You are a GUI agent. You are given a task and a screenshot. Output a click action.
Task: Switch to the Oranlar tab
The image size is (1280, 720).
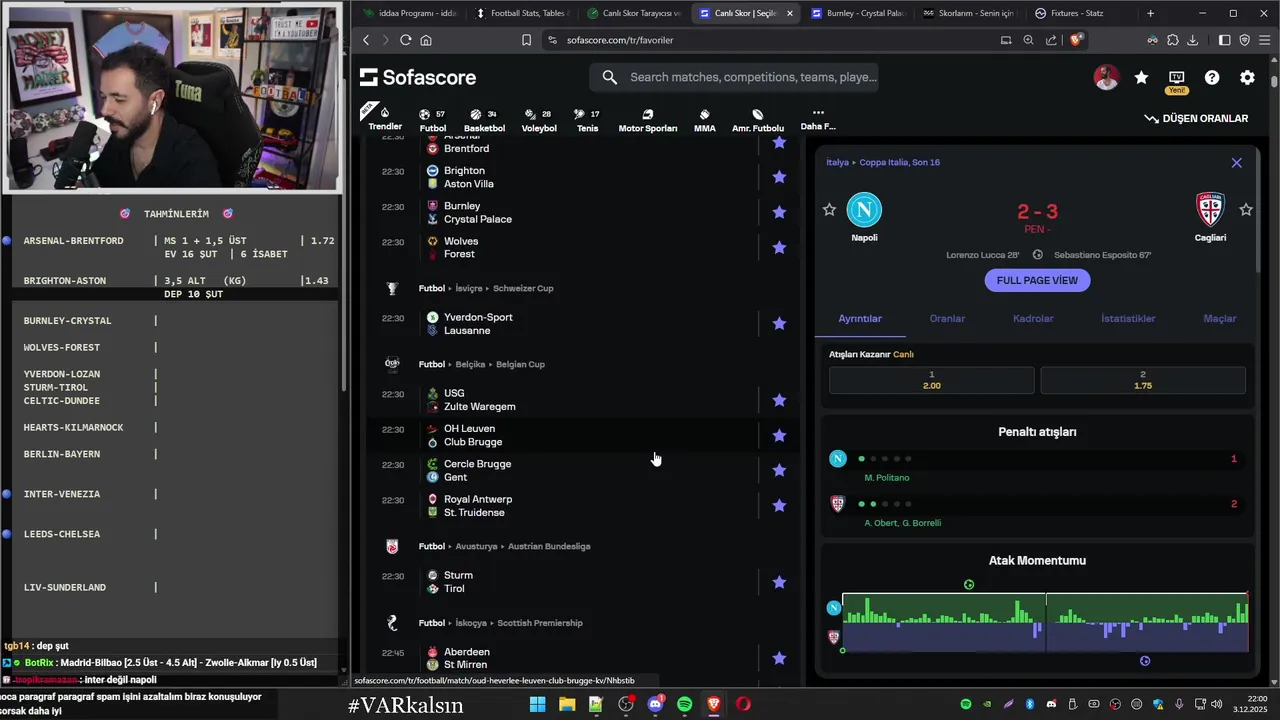[947, 318]
